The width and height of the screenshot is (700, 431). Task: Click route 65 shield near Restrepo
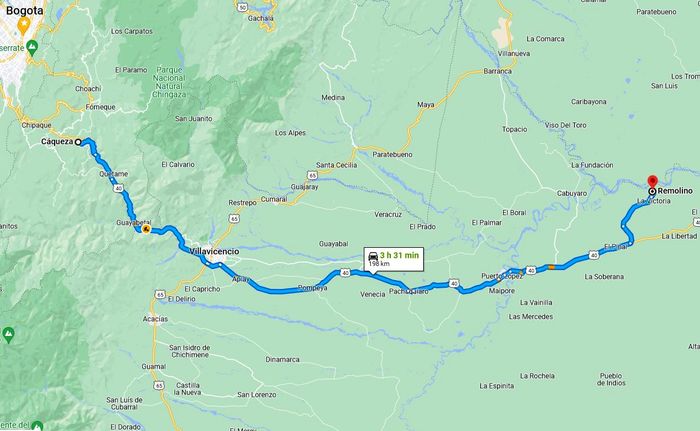click(x=234, y=218)
